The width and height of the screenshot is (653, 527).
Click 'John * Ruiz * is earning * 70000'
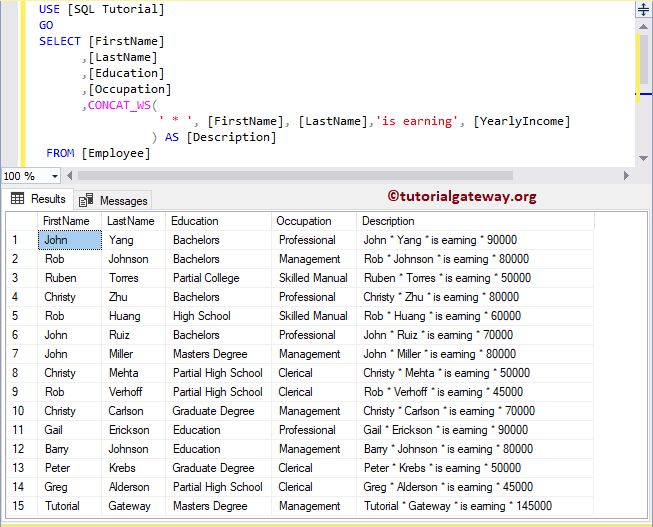click(x=475, y=335)
